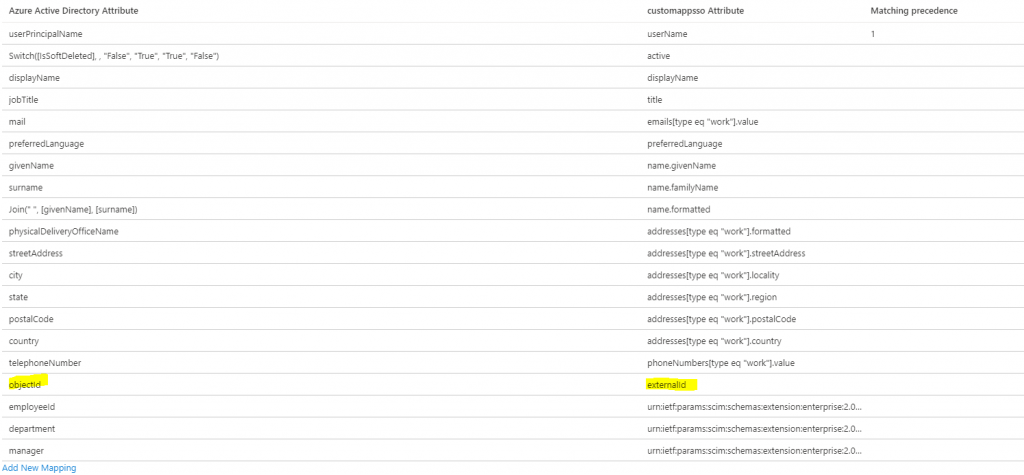Open the preferredLanguage mapping
The height and width of the screenshot is (475, 1024).
click(46, 144)
